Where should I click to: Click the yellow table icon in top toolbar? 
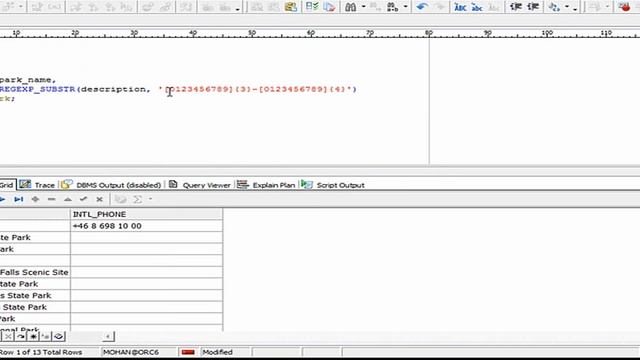click(291, 7)
